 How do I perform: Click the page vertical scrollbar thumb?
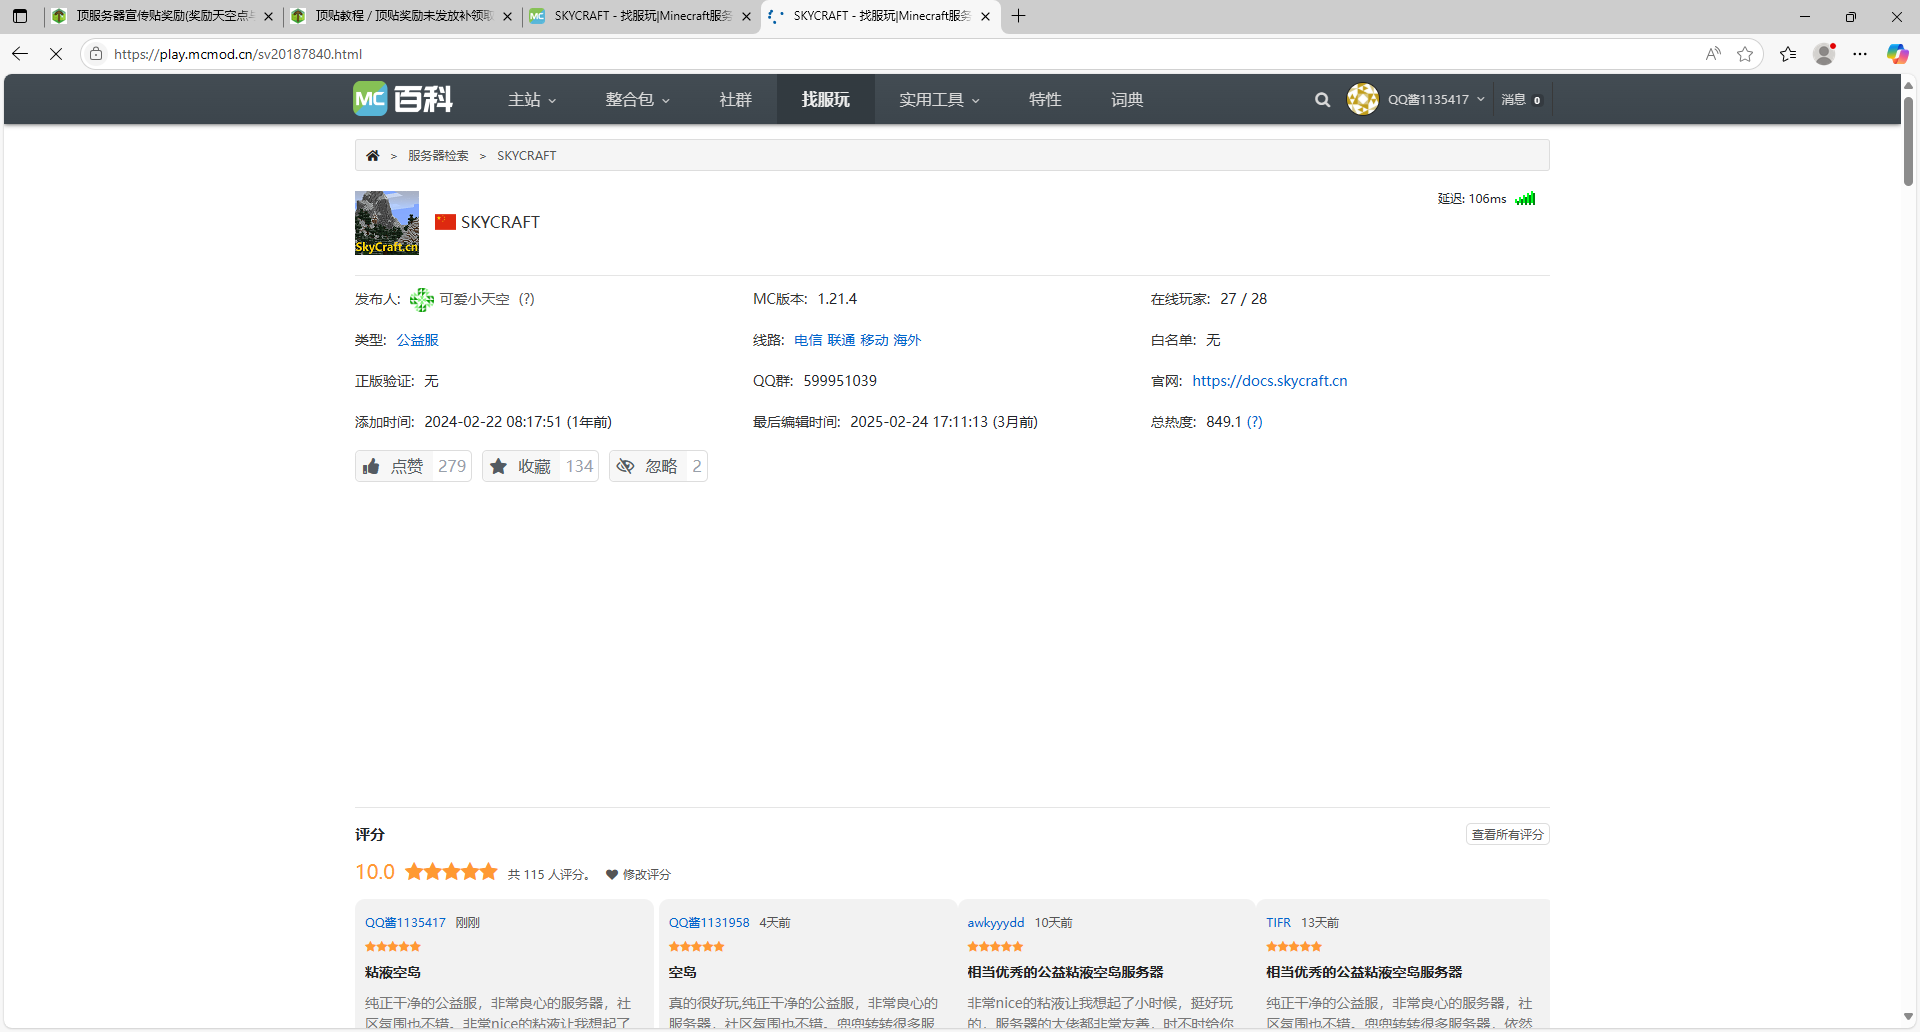[1908, 140]
